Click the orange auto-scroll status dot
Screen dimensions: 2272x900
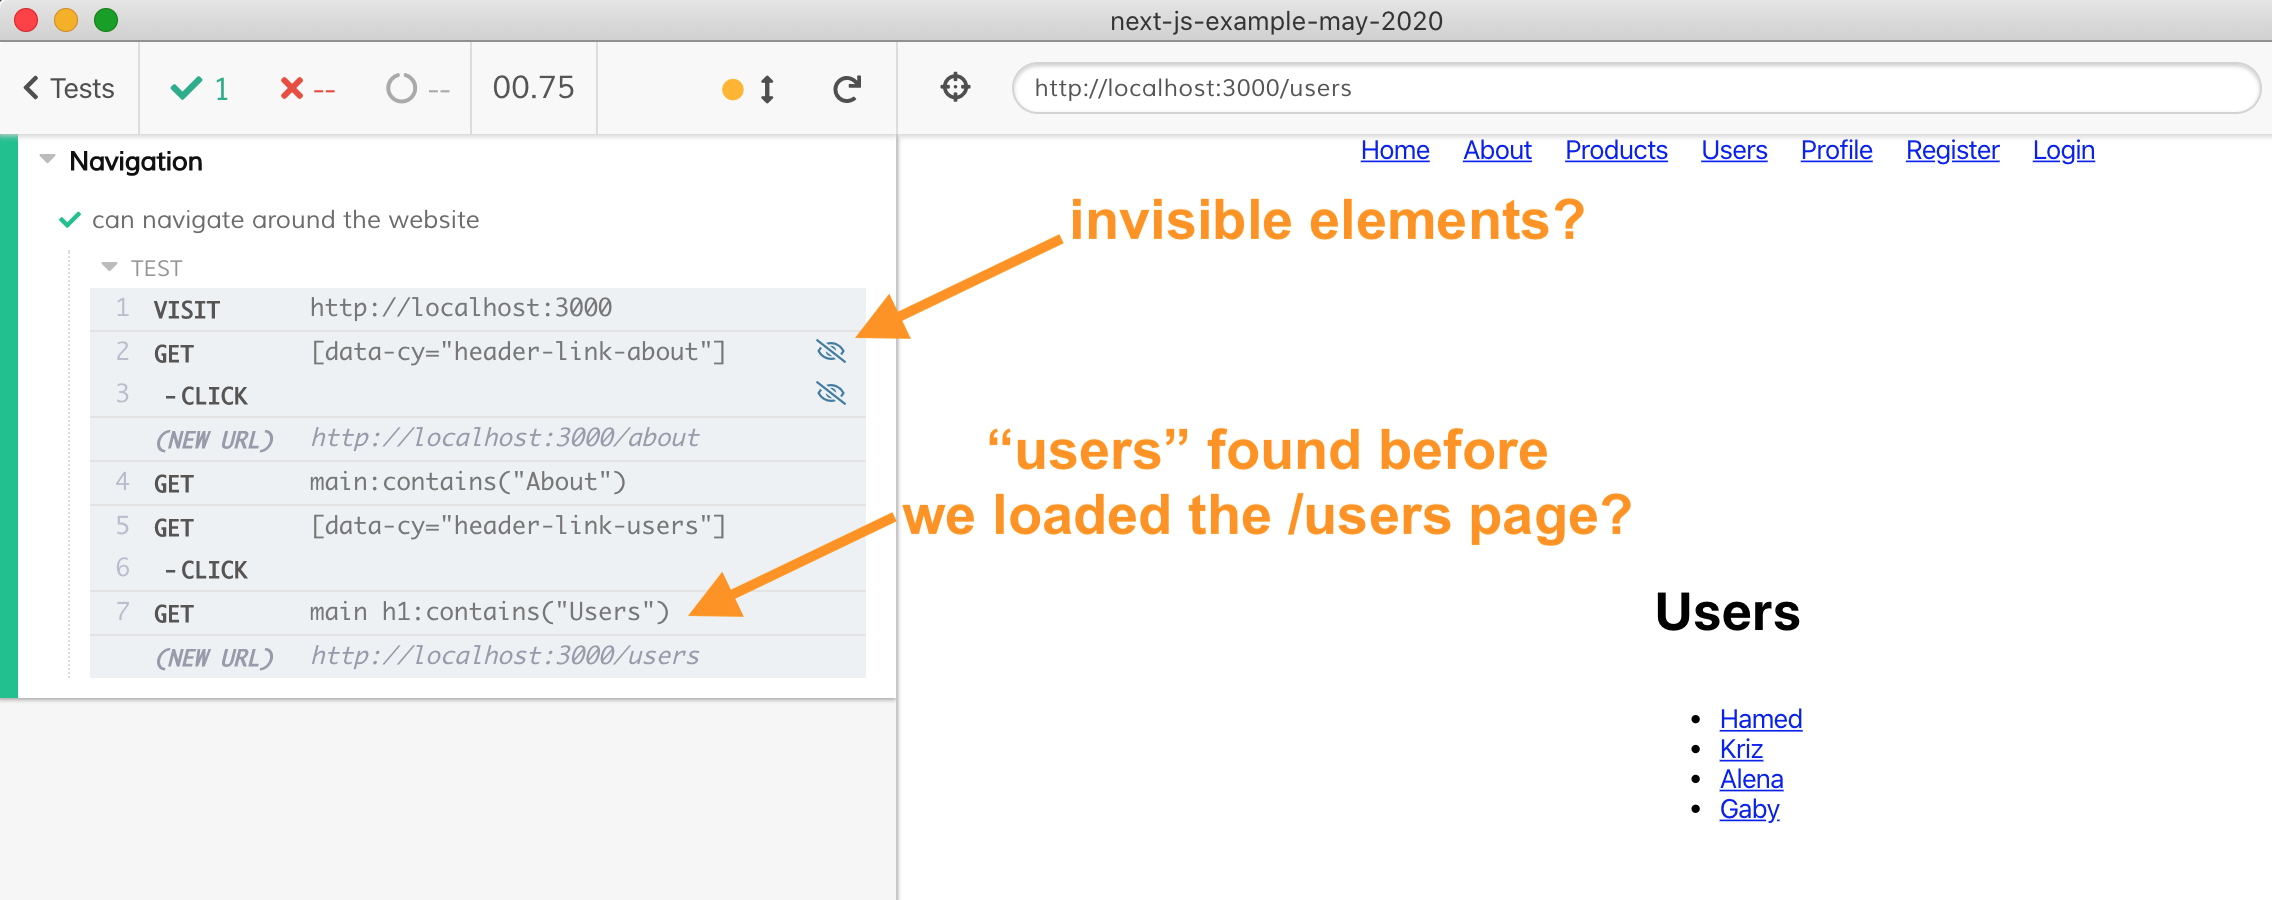pyautogui.click(x=733, y=90)
